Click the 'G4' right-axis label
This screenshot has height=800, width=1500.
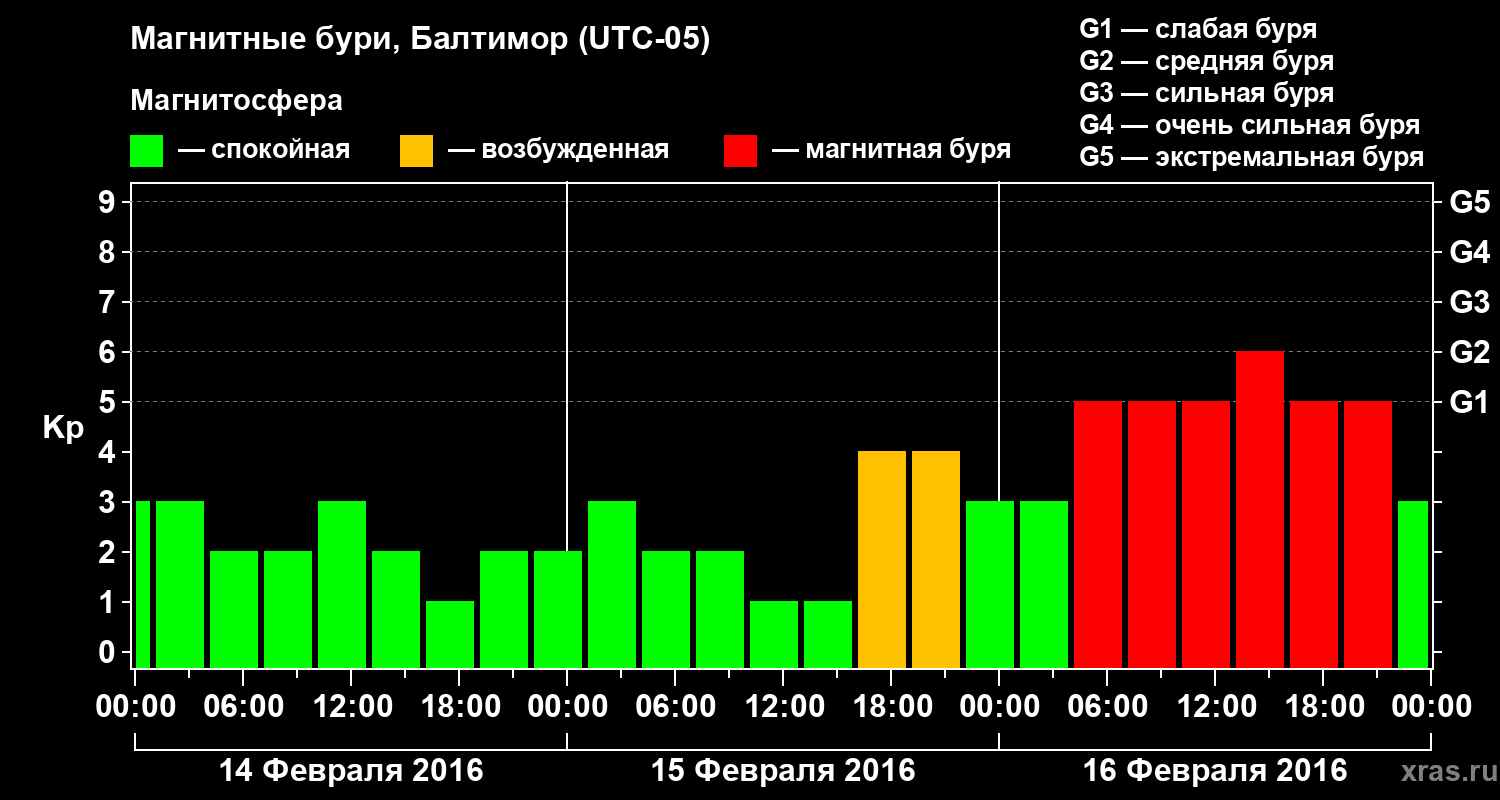click(1469, 253)
